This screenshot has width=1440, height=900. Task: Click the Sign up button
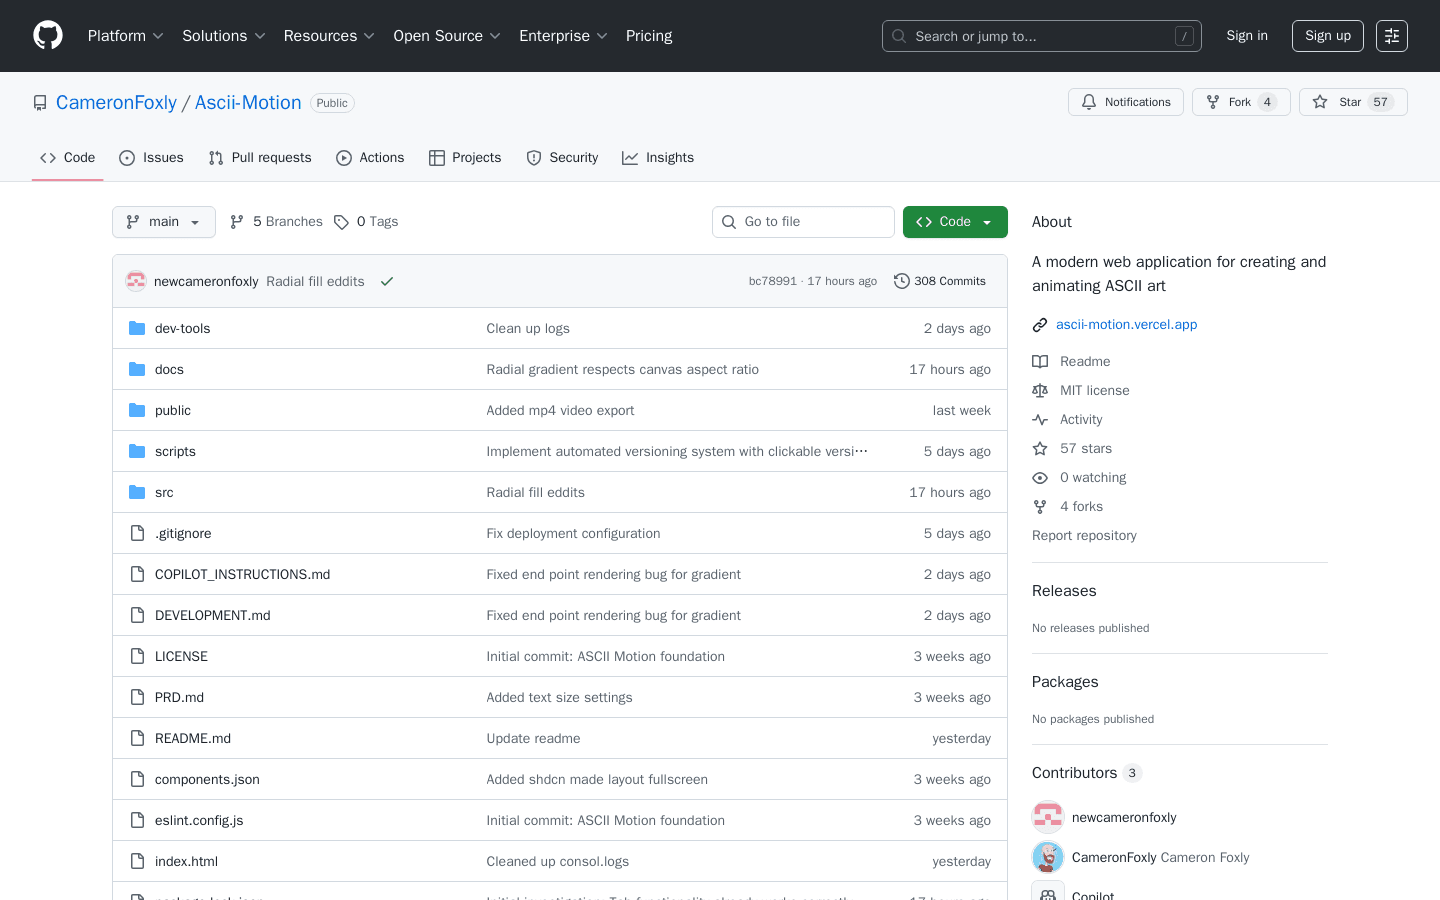1327,36
